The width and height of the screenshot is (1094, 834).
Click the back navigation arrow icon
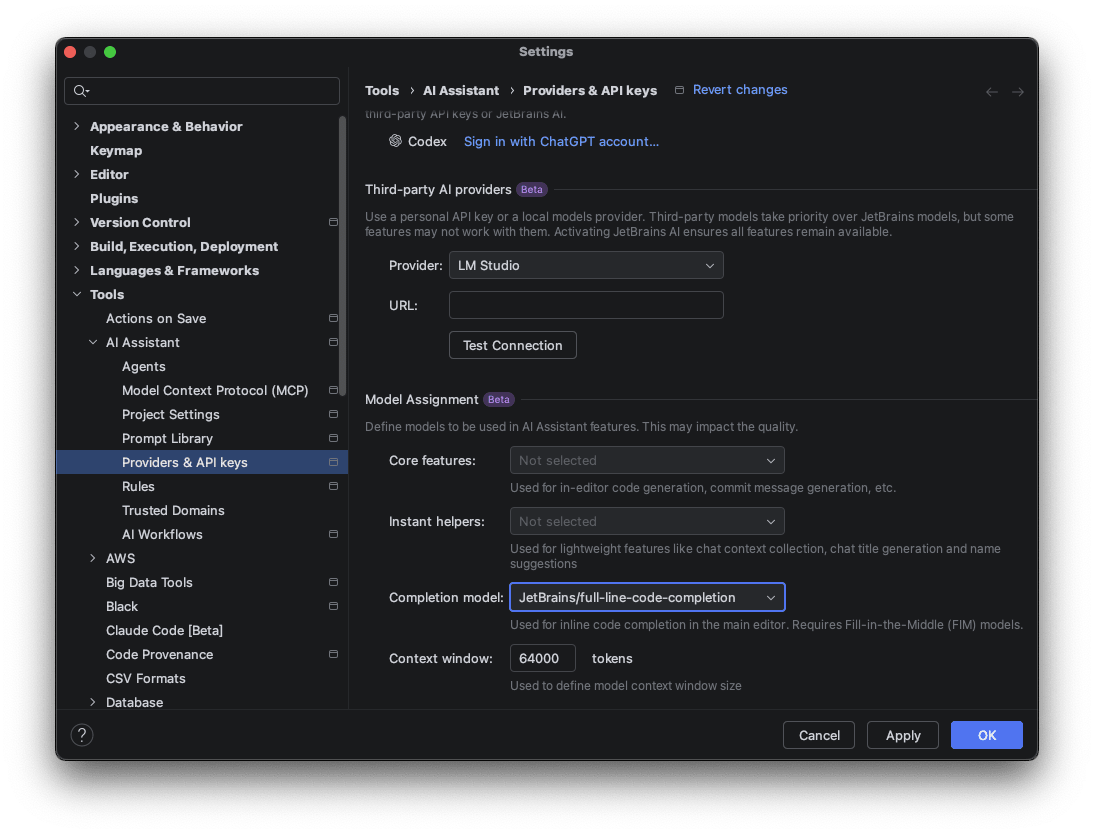click(991, 92)
